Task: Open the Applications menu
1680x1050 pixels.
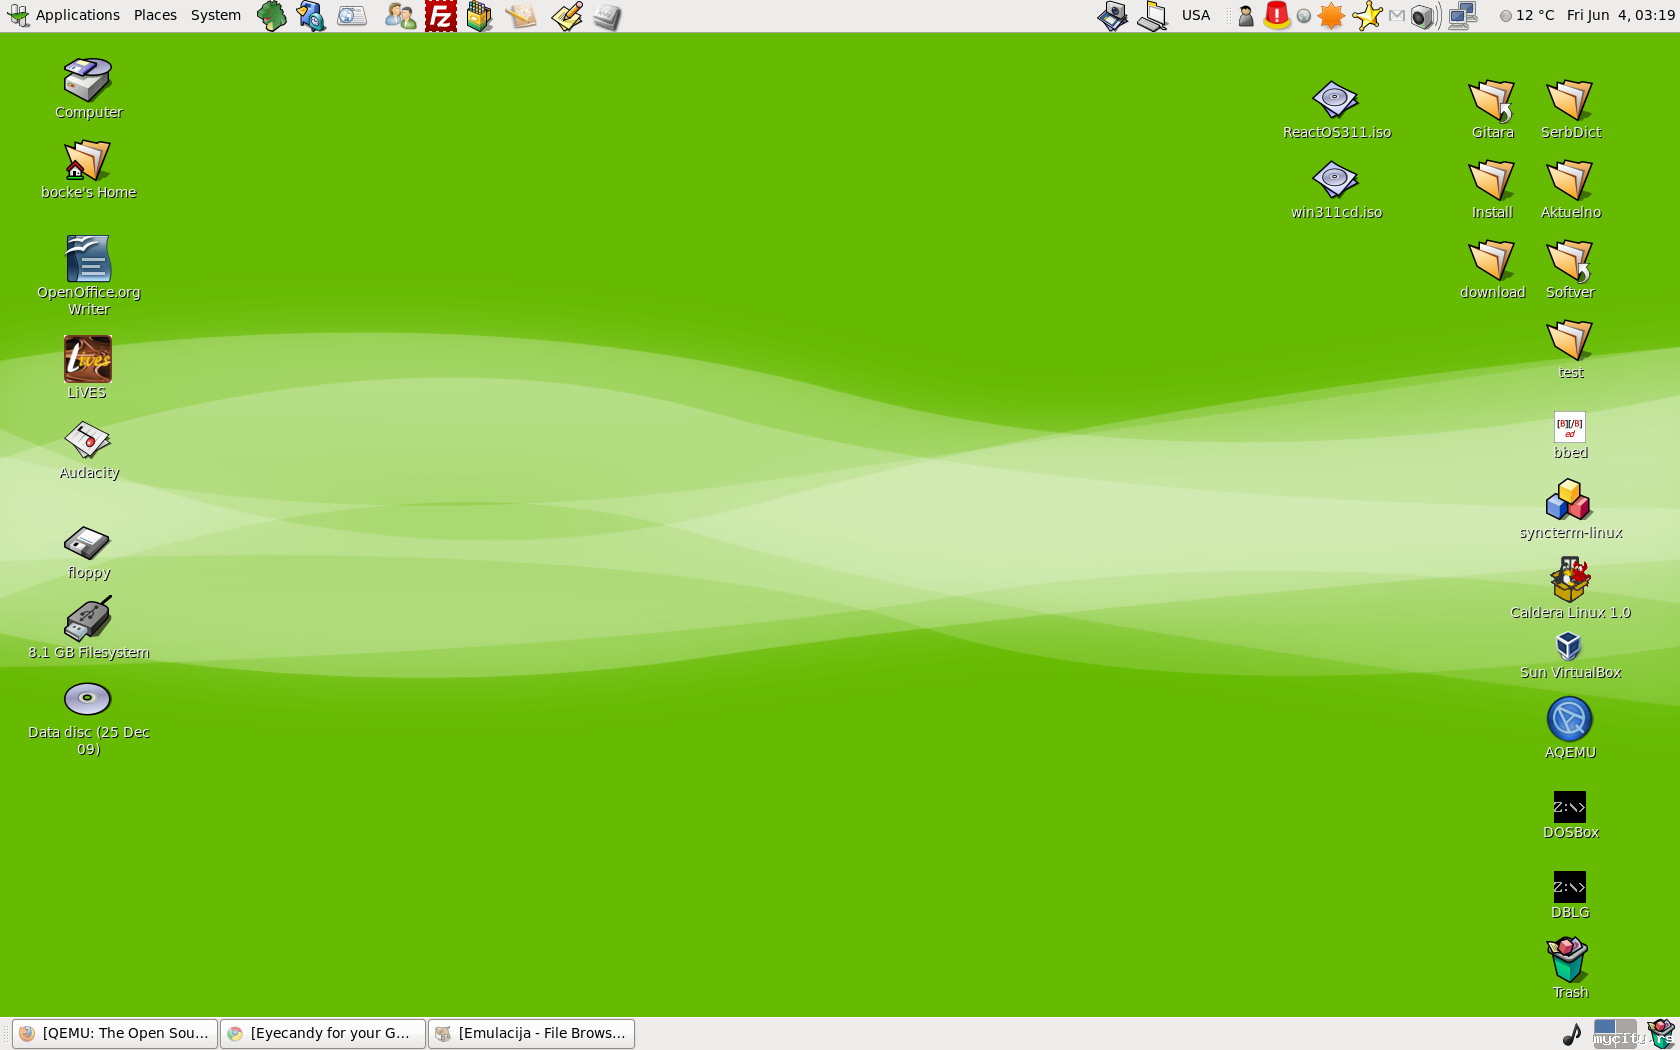Action: (64, 15)
